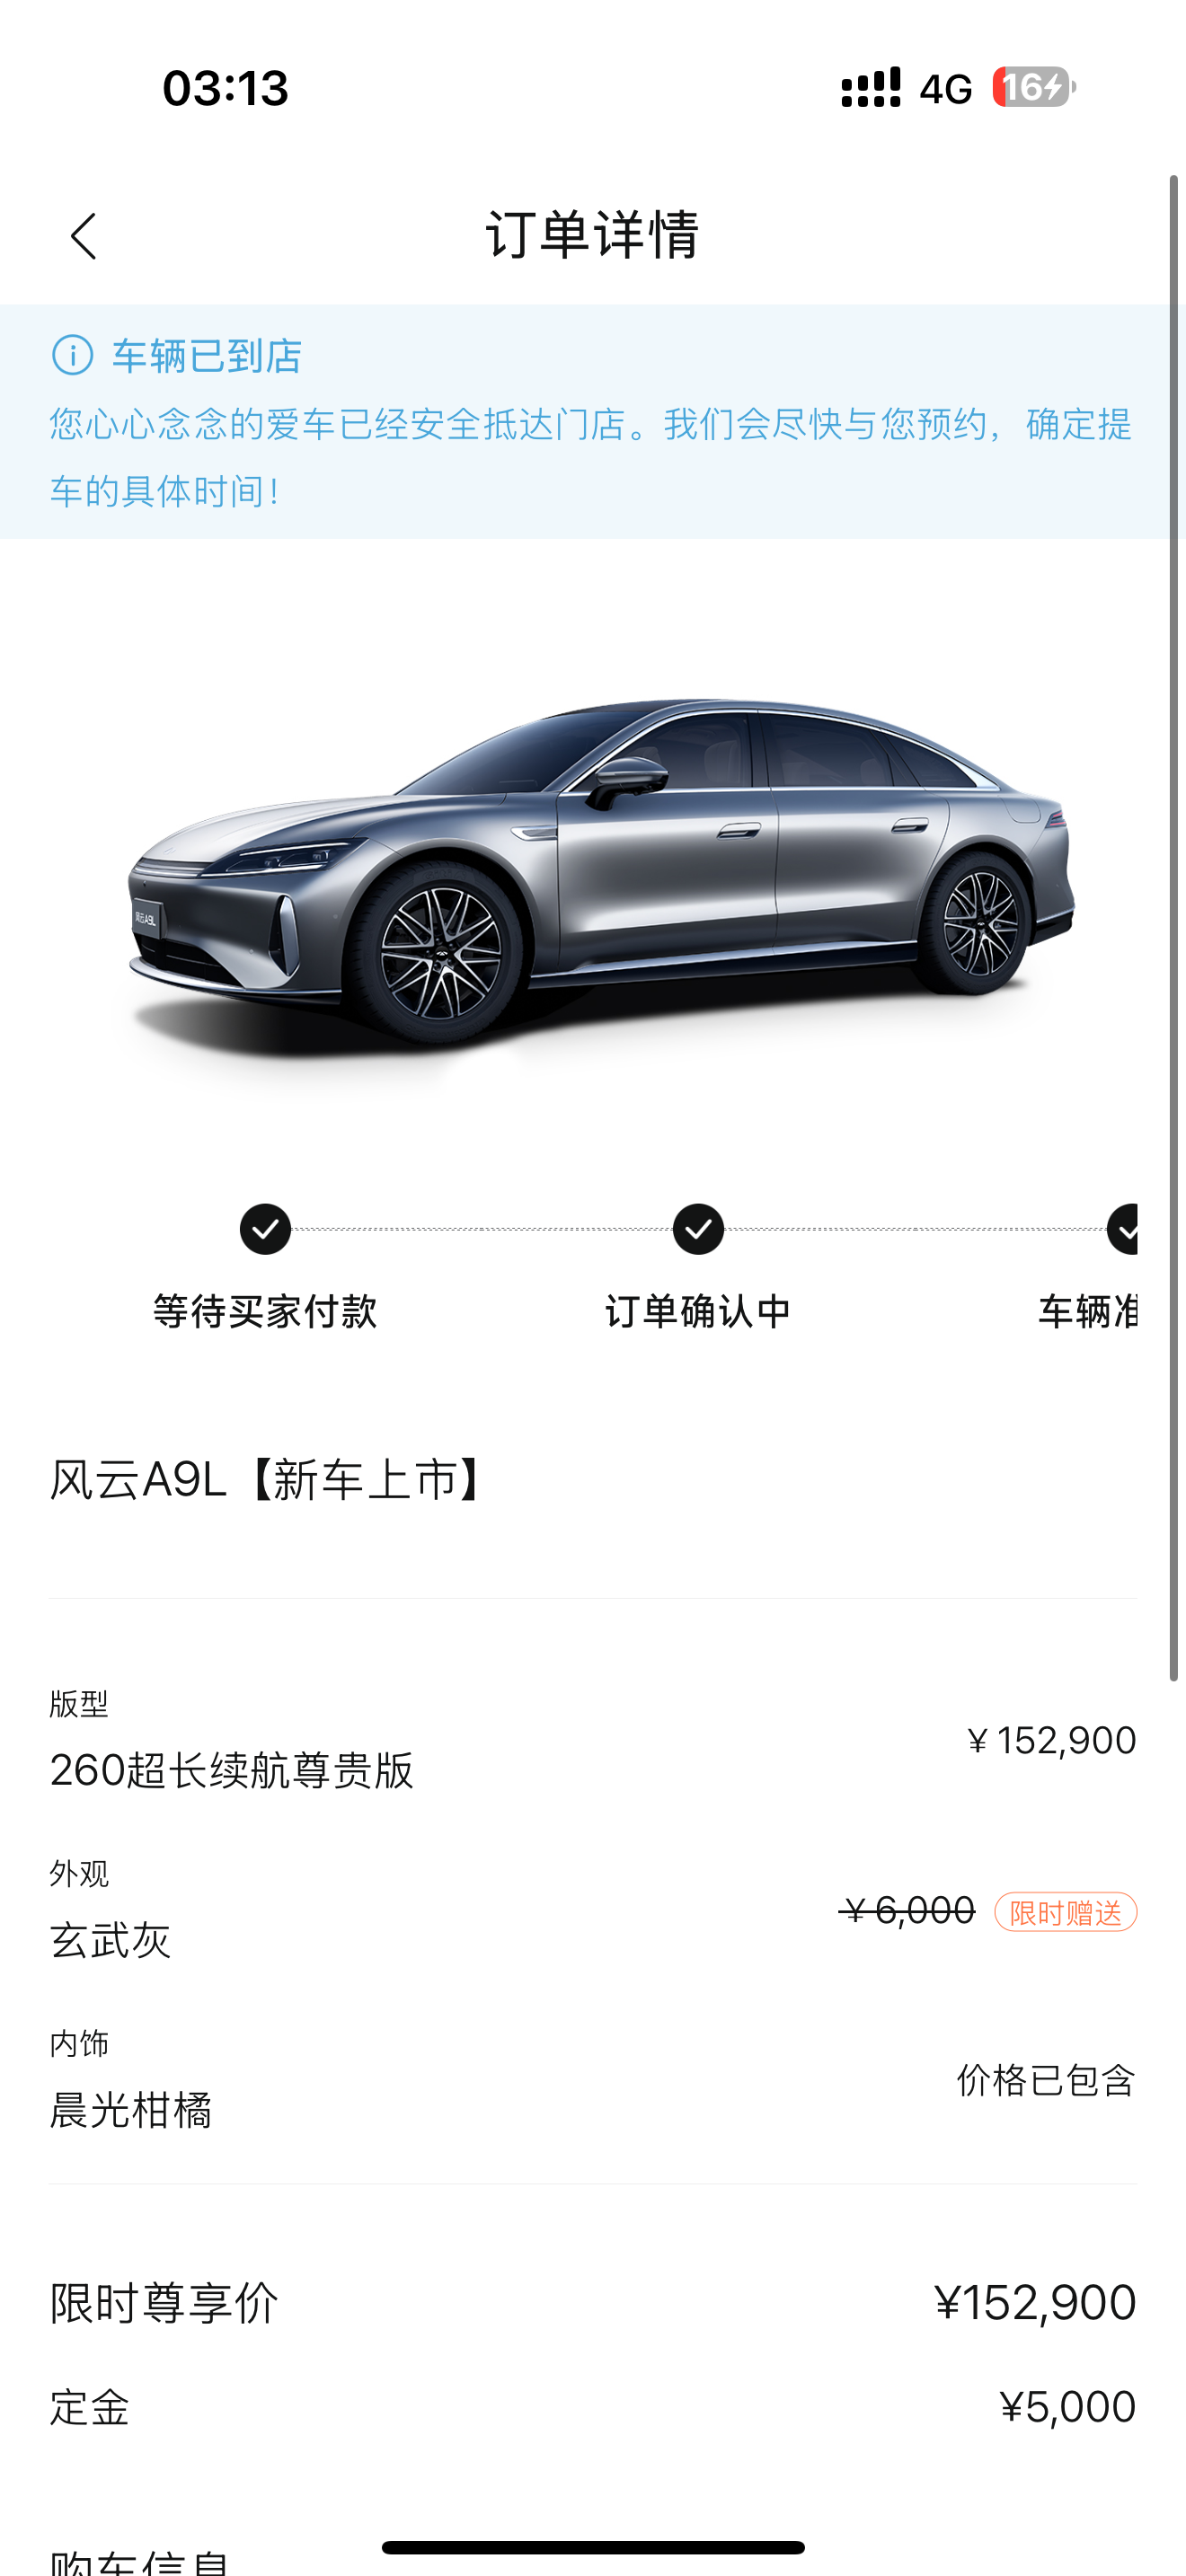
Task: Open the 订单详情 page title
Action: [593, 236]
